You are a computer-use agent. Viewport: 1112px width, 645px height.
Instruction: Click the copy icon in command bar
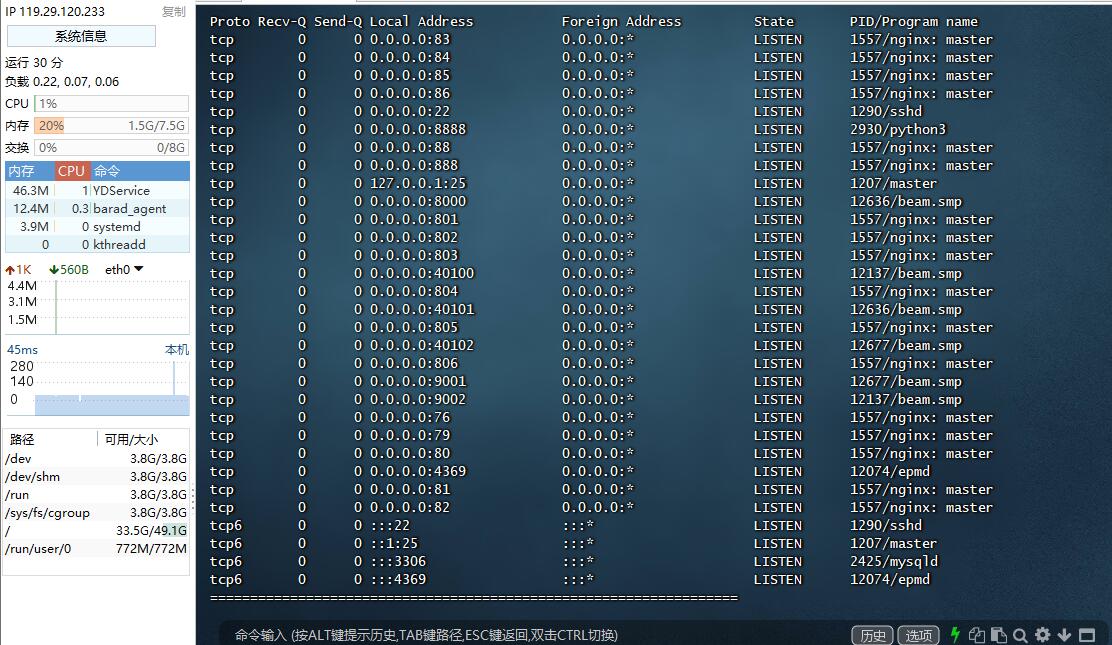coord(977,635)
